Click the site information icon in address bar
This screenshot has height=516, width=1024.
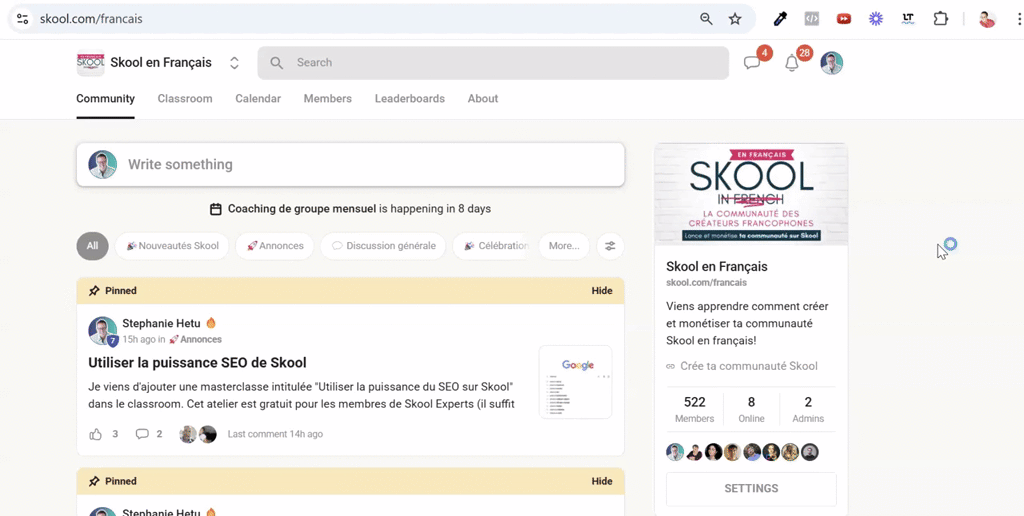[x=22, y=19]
